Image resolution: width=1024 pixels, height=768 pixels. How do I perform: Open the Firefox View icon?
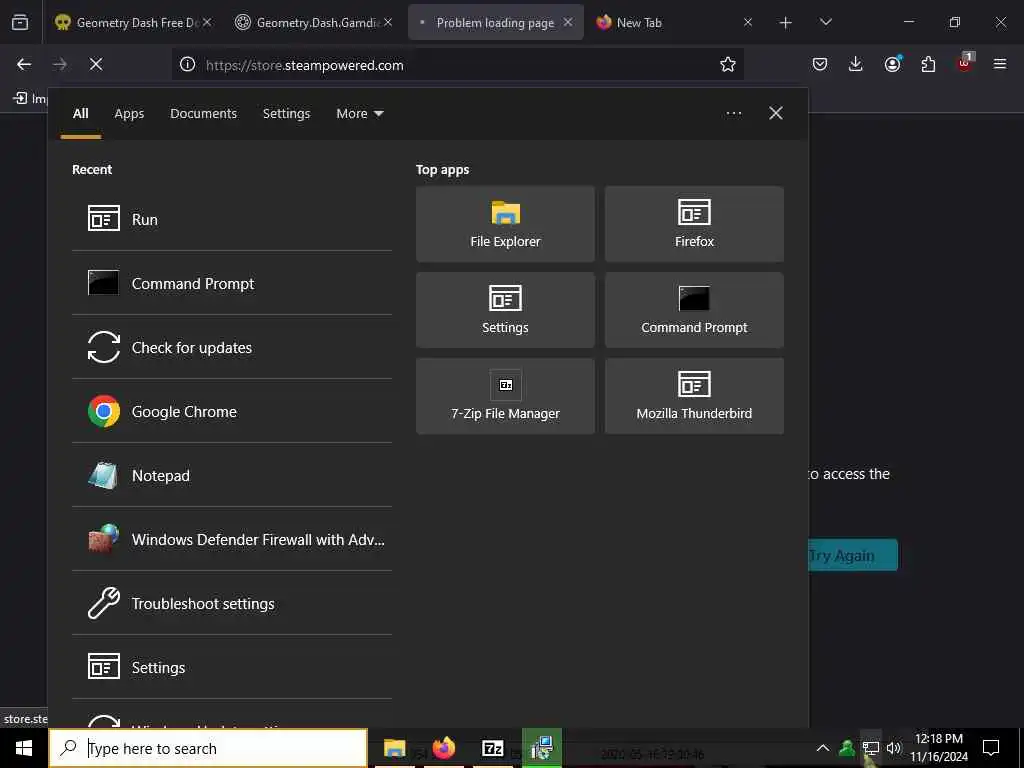coord(20,22)
